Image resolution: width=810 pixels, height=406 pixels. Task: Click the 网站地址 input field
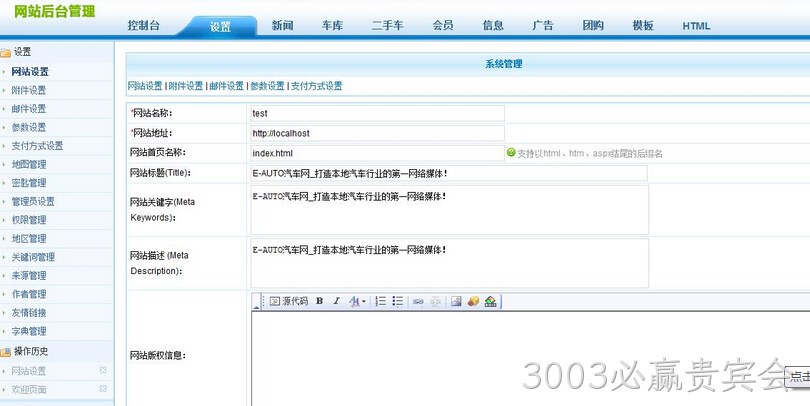378,133
